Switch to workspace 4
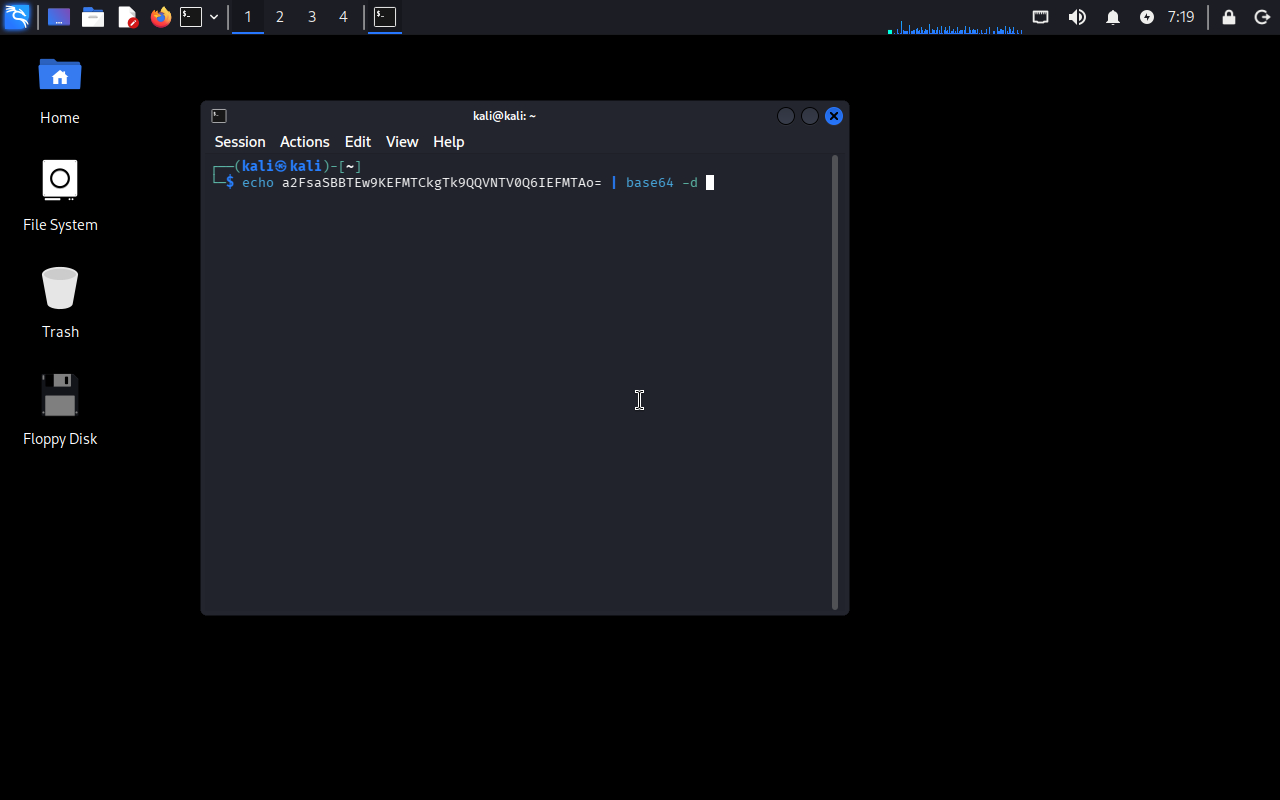Viewport: 1280px width, 800px height. [x=343, y=17]
